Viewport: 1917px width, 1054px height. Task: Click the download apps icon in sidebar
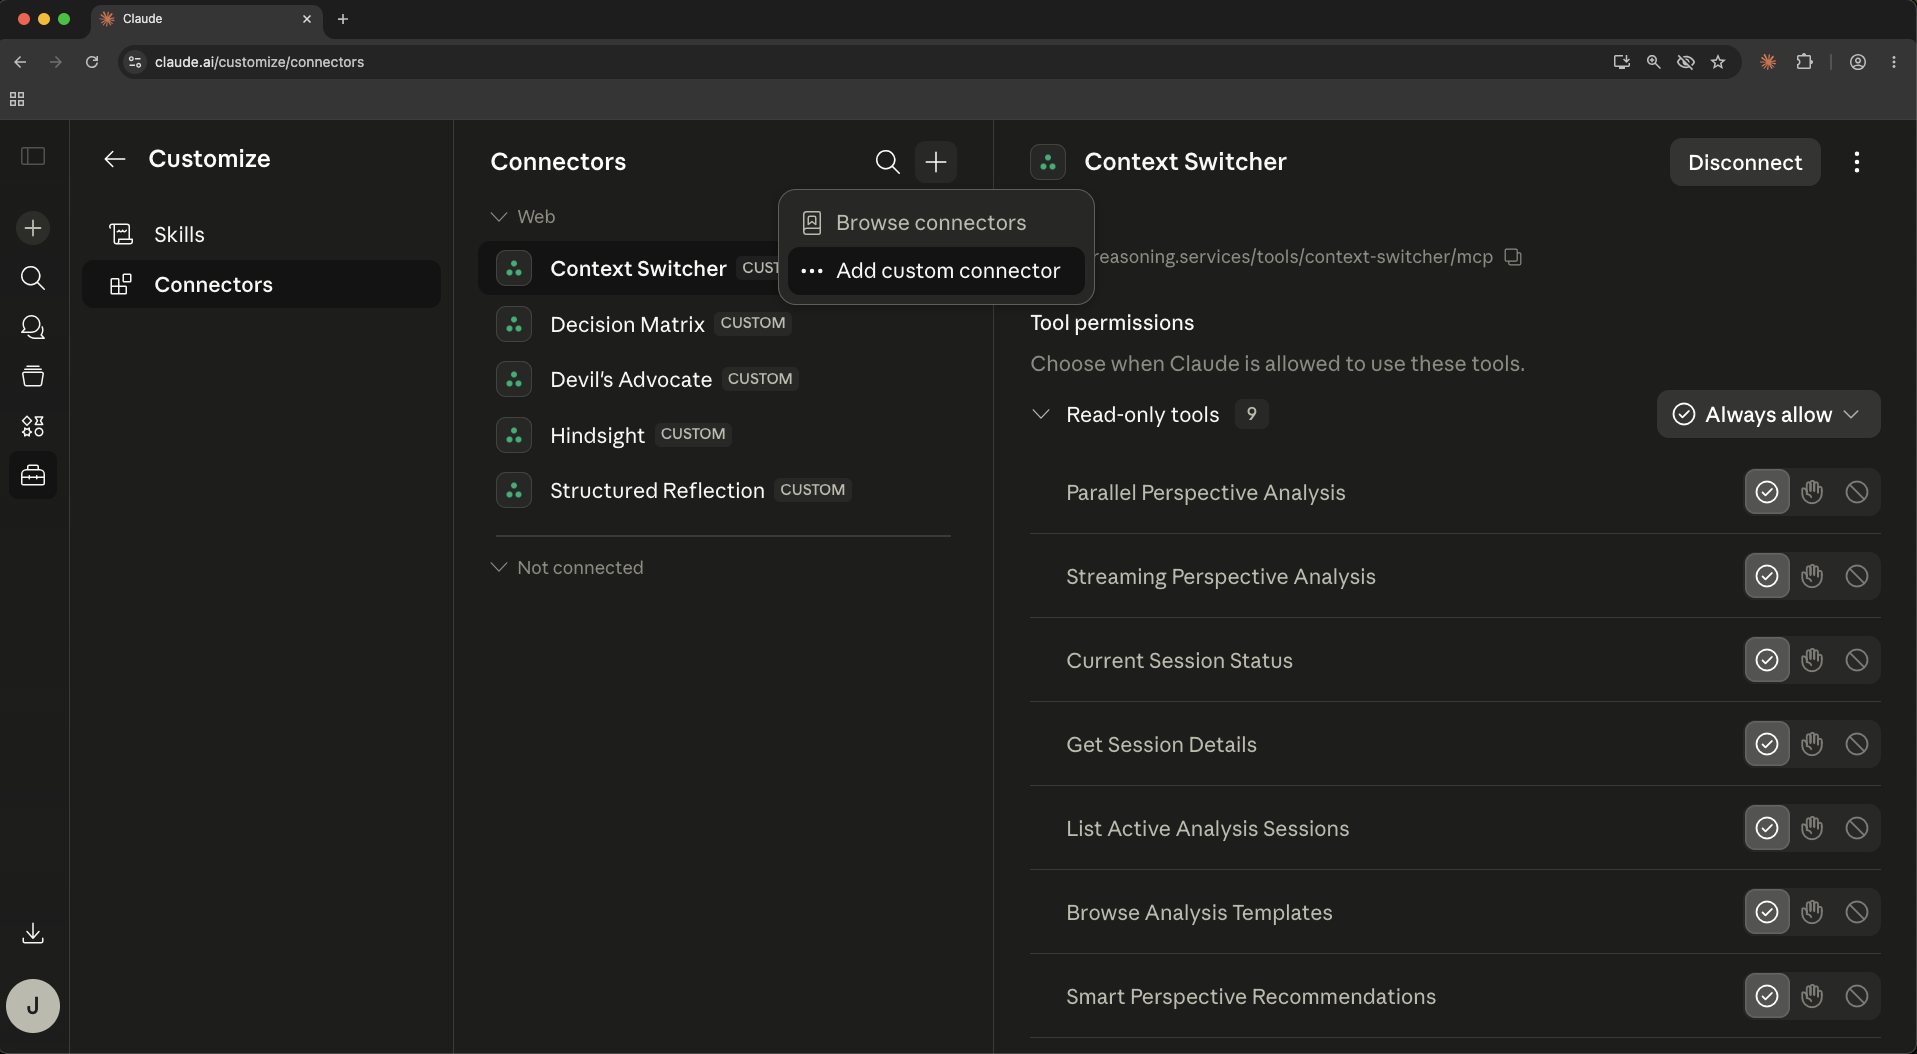pos(33,933)
